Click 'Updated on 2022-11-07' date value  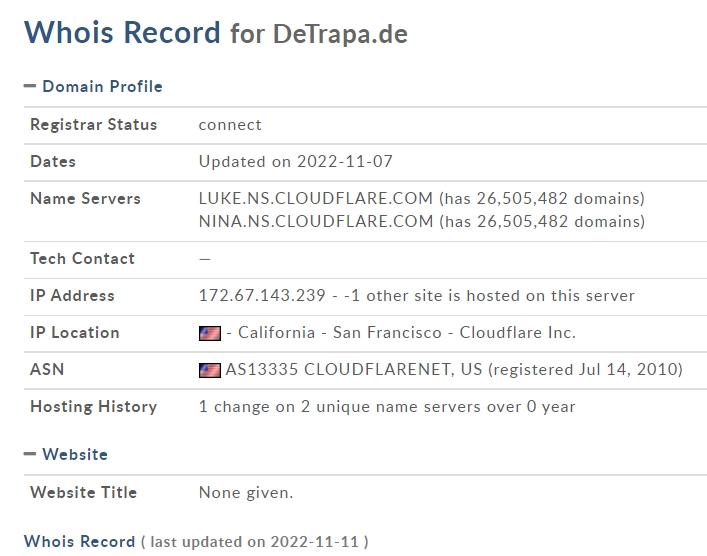click(296, 161)
